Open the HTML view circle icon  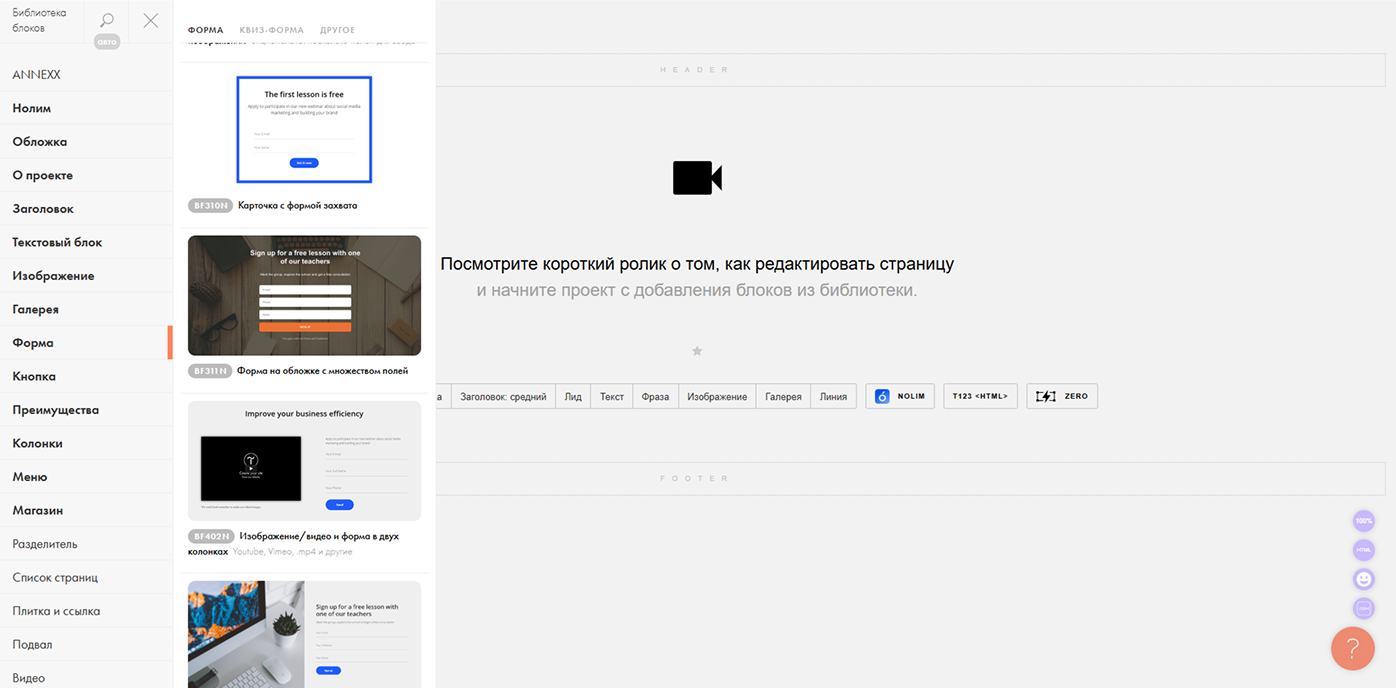pyautogui.click(x=1363, y=549)
